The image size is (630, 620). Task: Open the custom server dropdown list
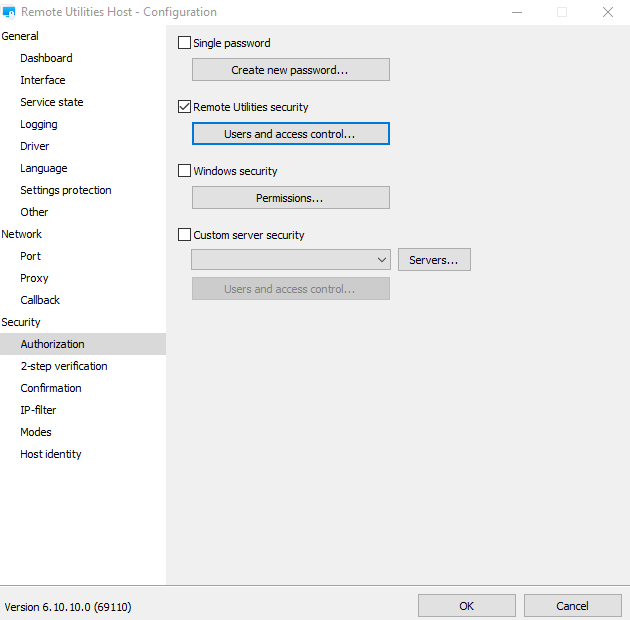[x=290, y=260]
